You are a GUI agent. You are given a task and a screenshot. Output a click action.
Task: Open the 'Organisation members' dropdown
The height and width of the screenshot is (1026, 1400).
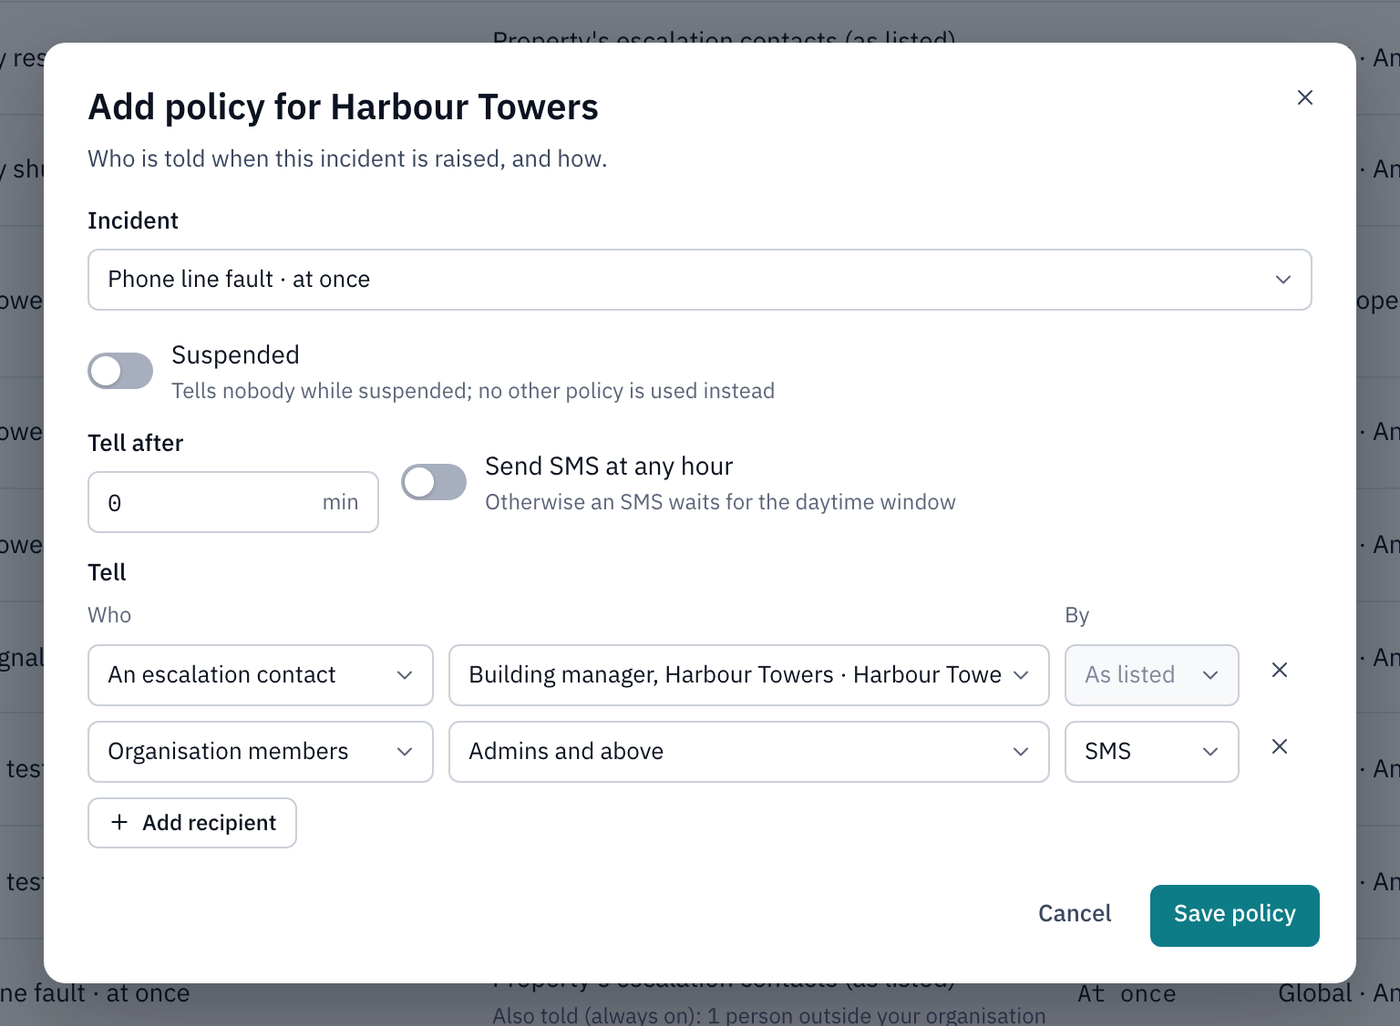click(261, 752)
